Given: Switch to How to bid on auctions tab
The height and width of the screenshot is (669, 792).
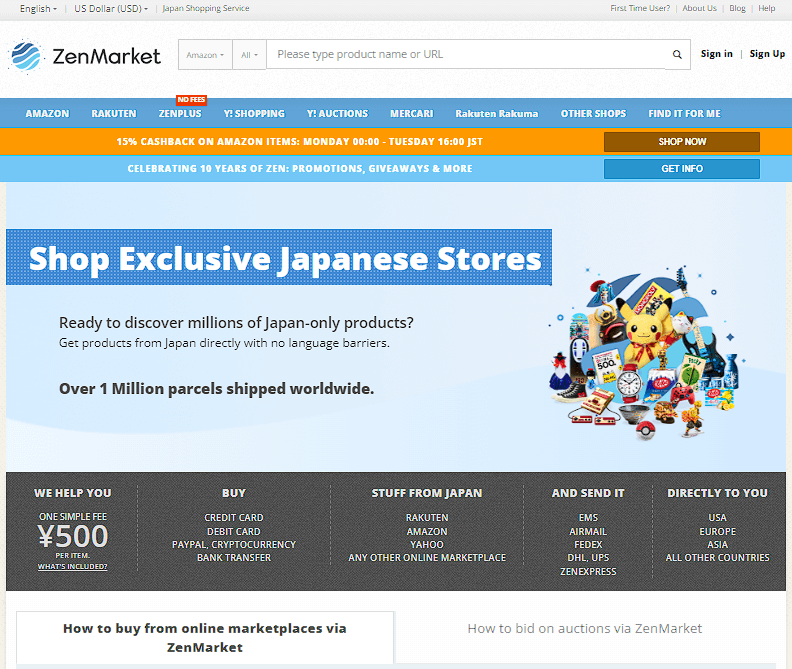Looking at the screenshot, I should [x=584, y=629].
